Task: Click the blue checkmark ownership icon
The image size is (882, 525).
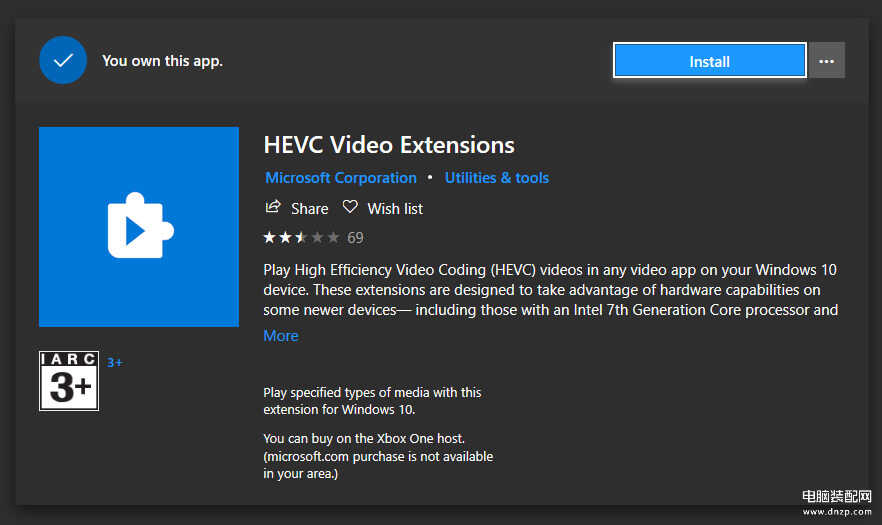Action: point(63,60)
